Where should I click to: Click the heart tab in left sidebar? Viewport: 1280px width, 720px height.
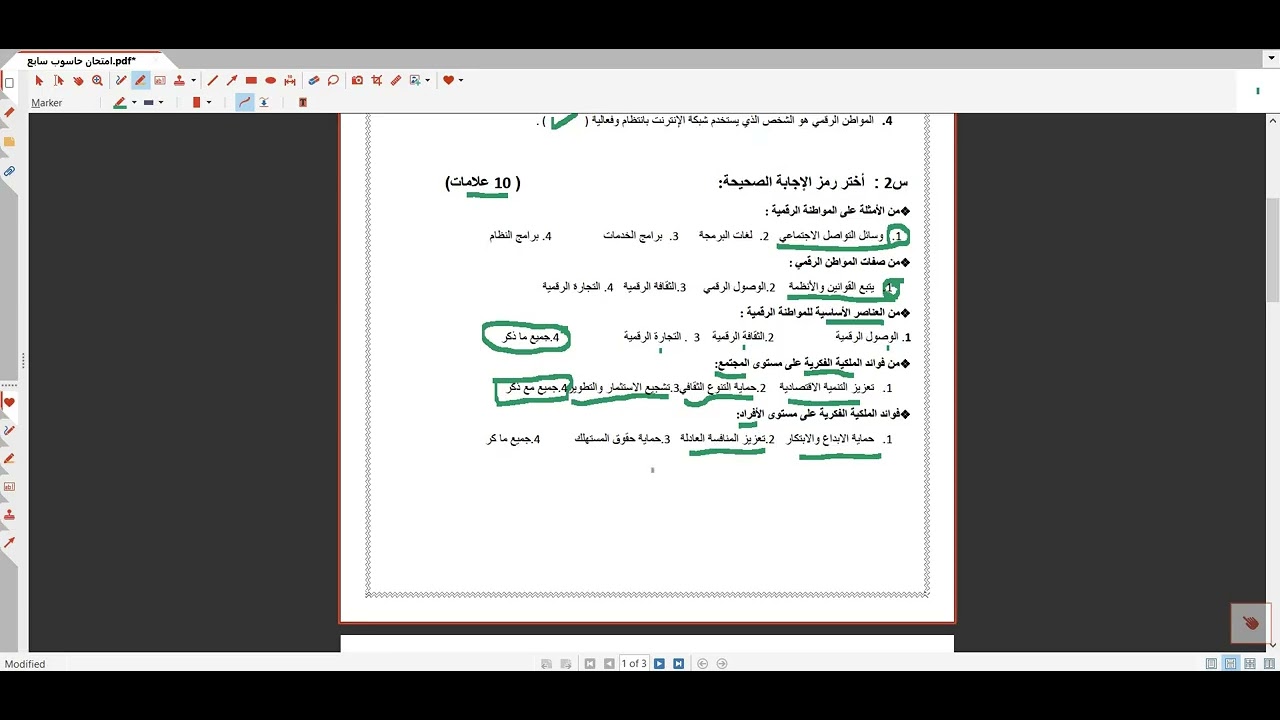point(9,403)
